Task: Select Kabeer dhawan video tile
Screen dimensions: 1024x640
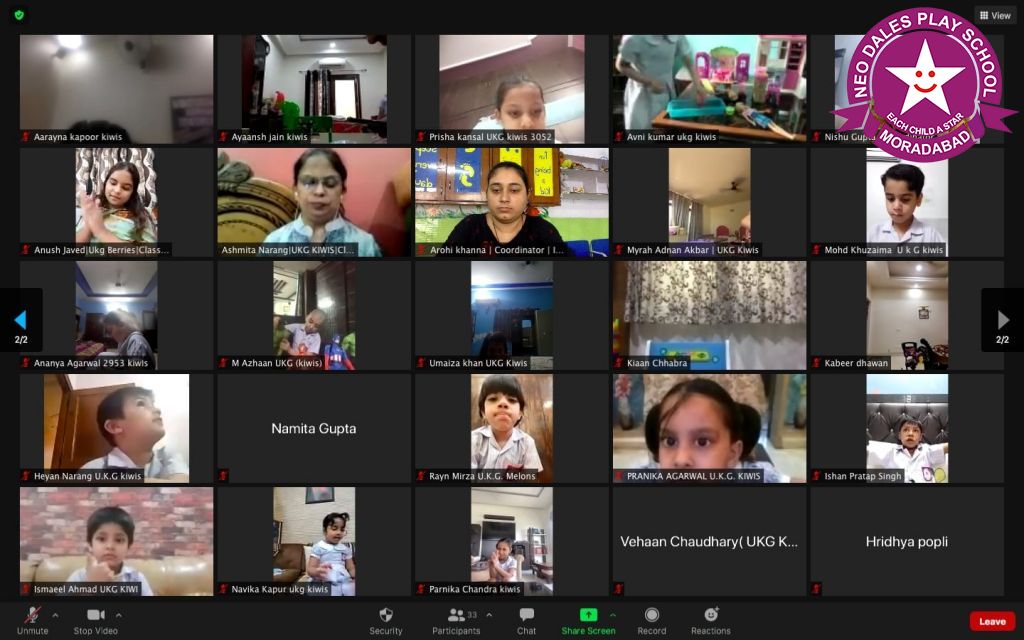Action: tap(907, 315)
